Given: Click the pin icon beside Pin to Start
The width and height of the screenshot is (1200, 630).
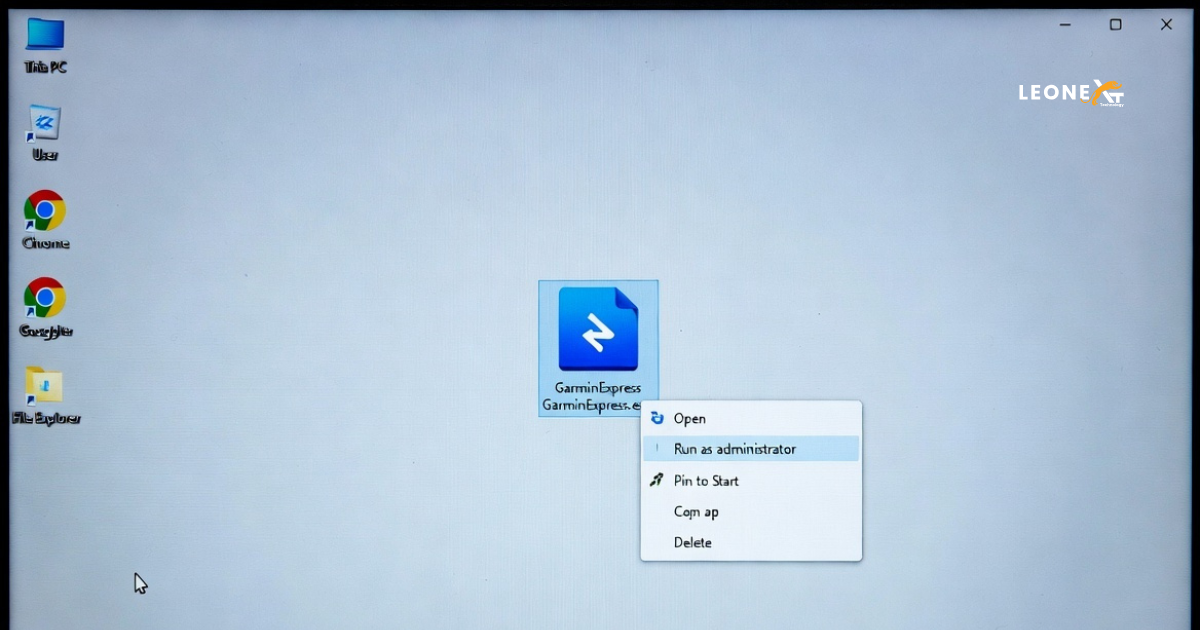Looking at the screenshot, I should pyautogui.click(x=657, y=480).
